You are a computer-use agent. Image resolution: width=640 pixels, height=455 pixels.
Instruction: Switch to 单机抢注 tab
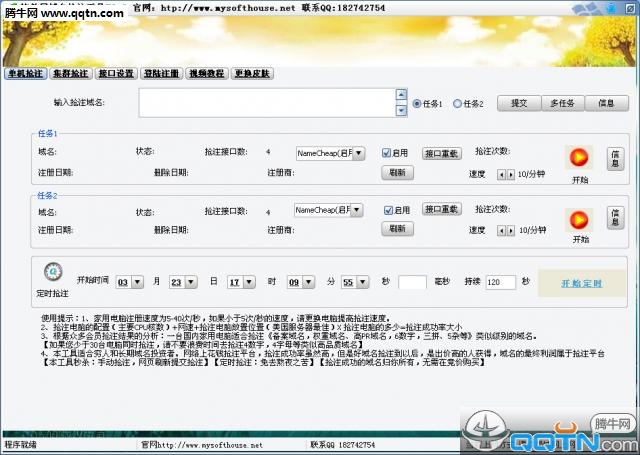coord(26,73)
